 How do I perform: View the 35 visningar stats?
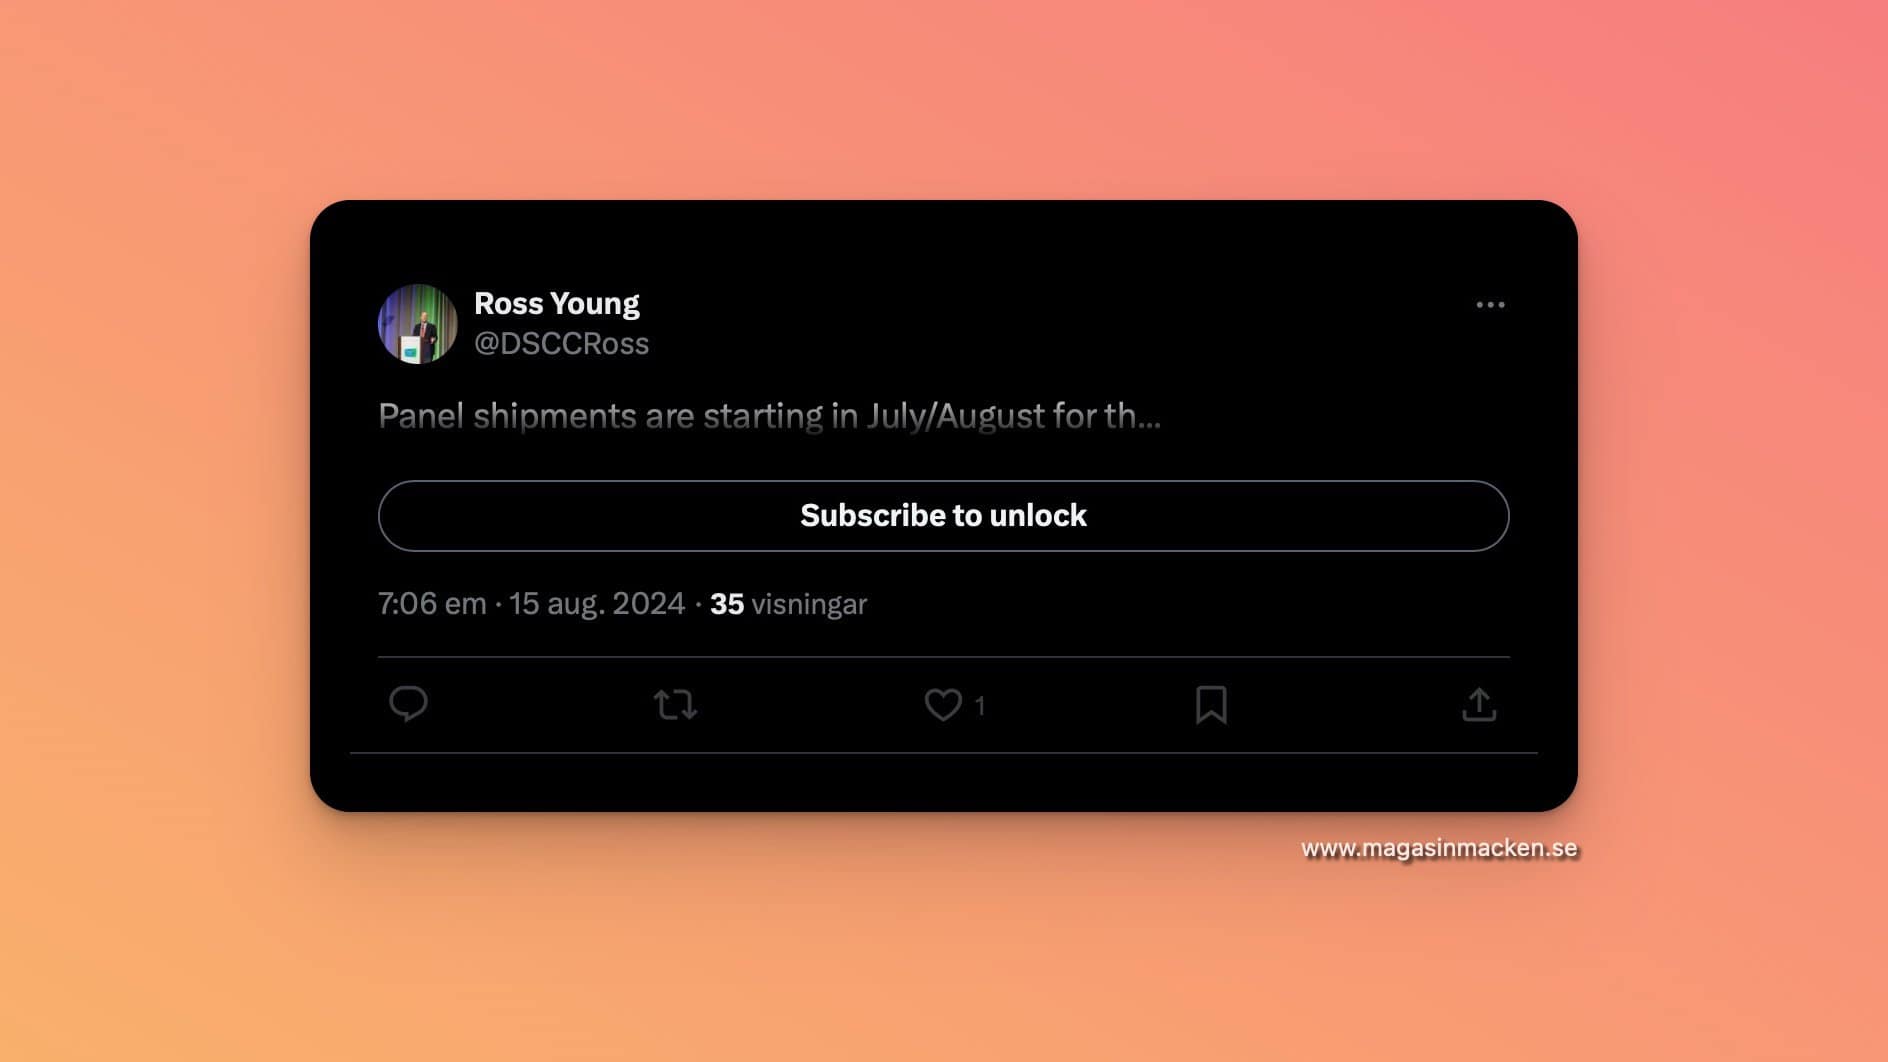[788, 604]
